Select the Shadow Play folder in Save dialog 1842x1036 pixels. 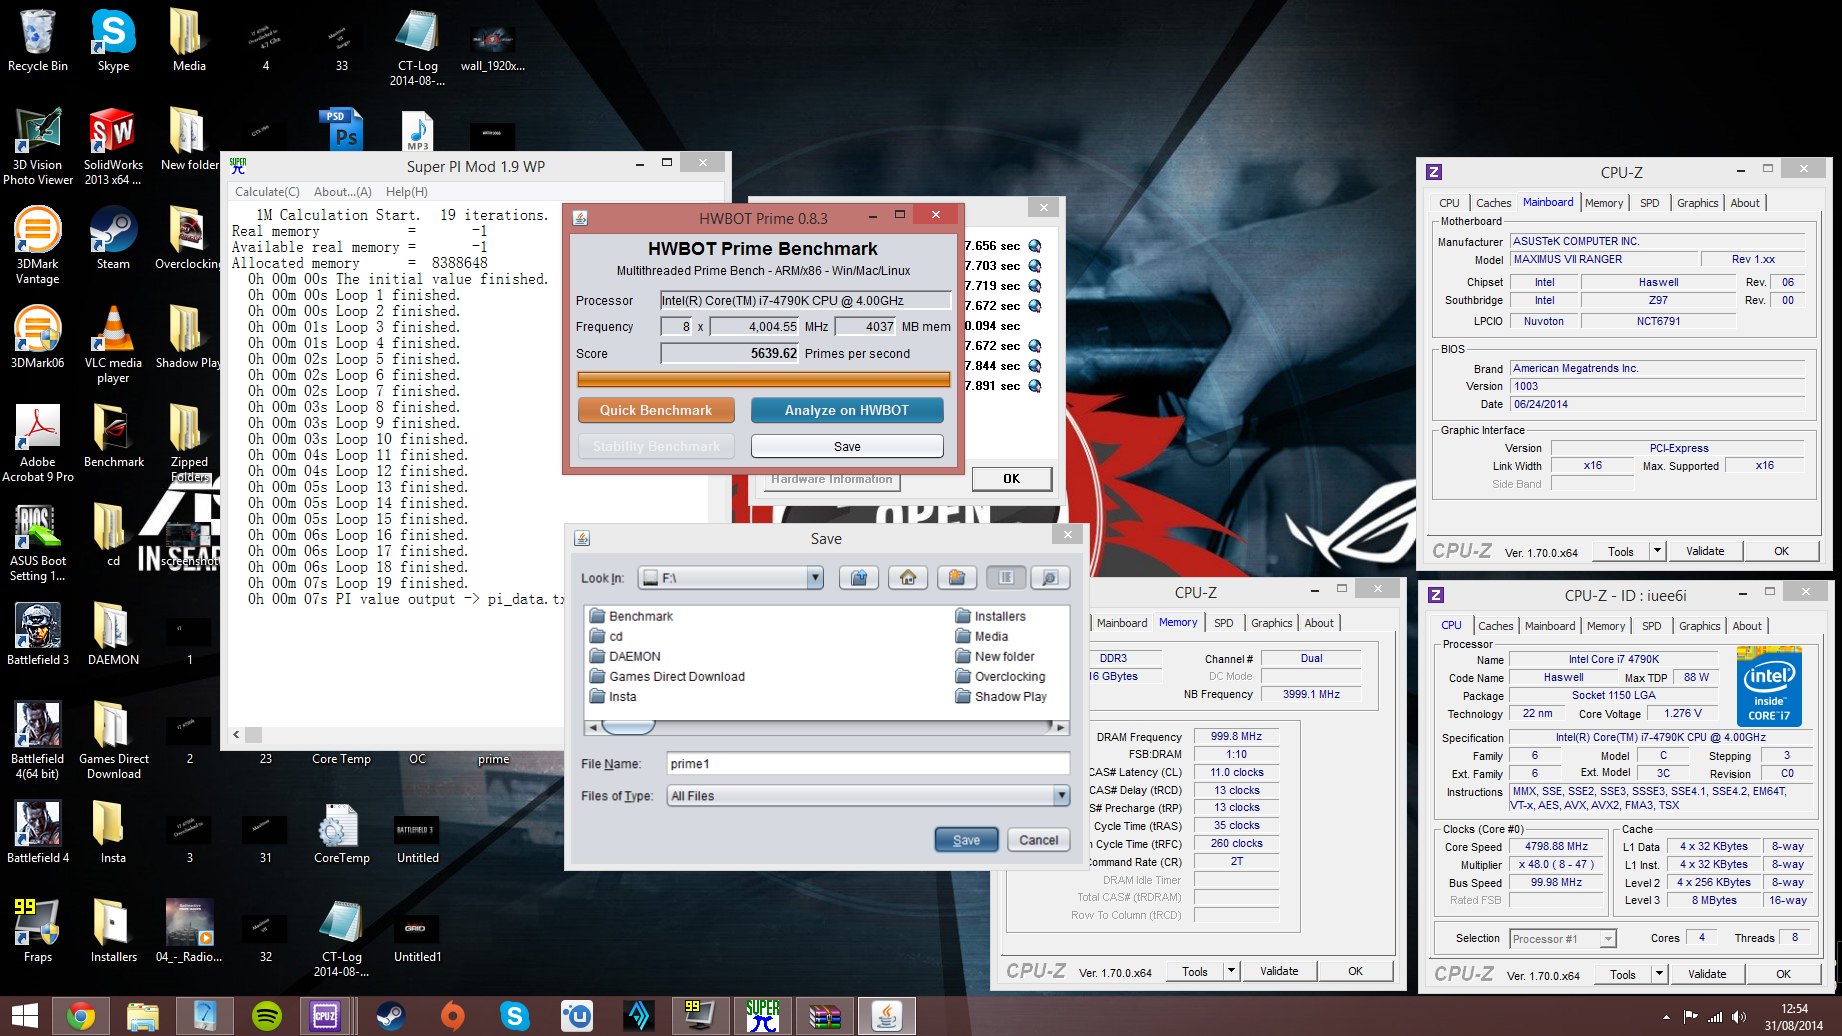pos(1001,696)
